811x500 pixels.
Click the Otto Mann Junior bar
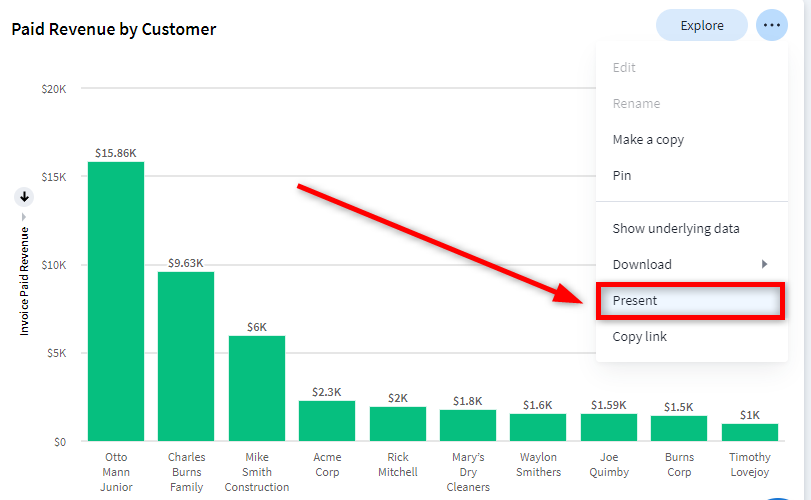point(116,301)
